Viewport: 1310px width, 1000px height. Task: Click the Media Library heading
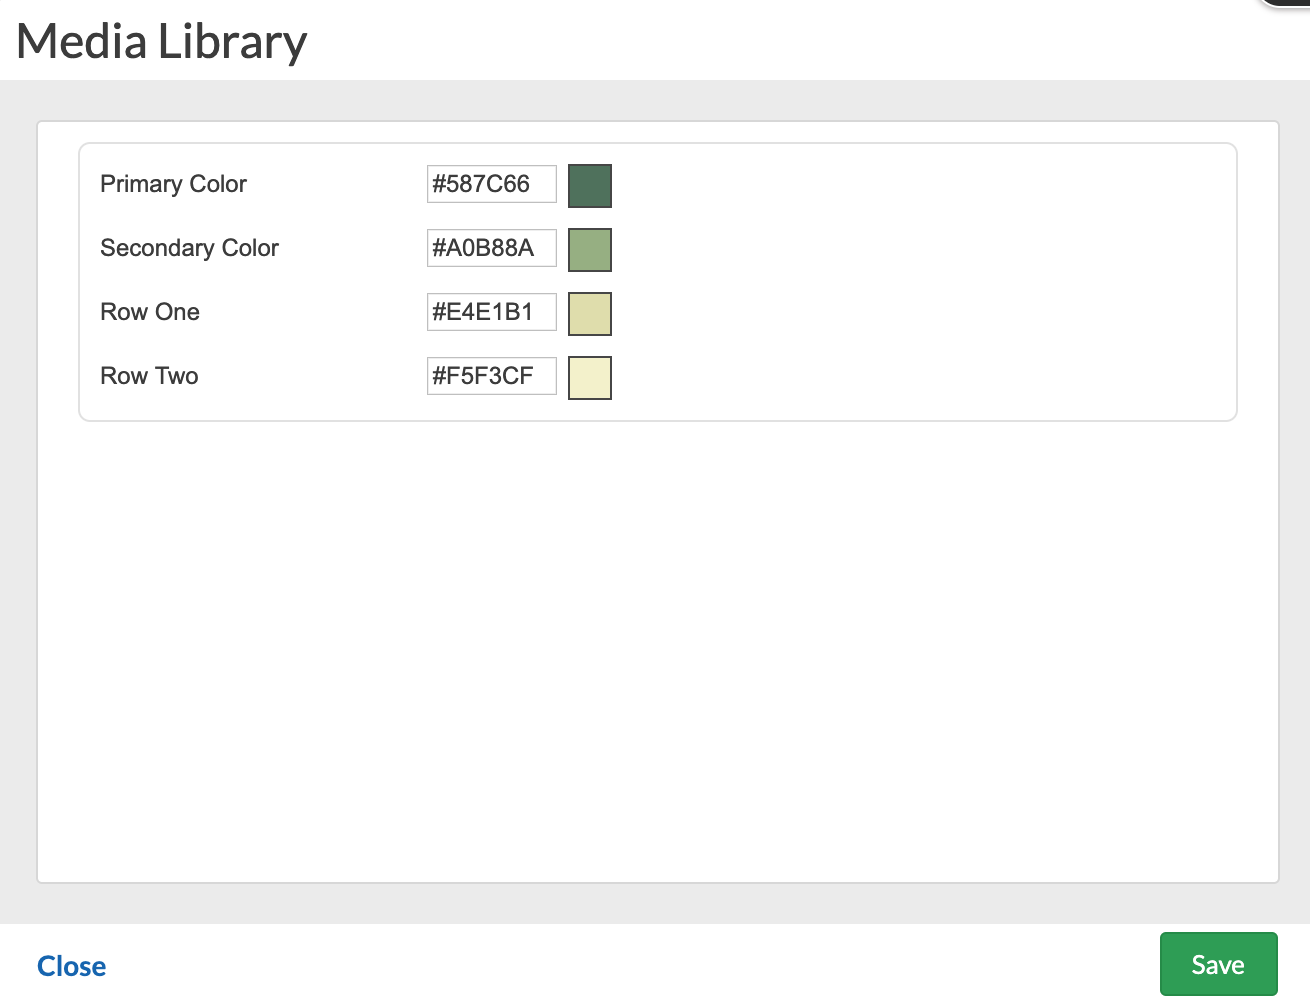(x=162, y=42)
